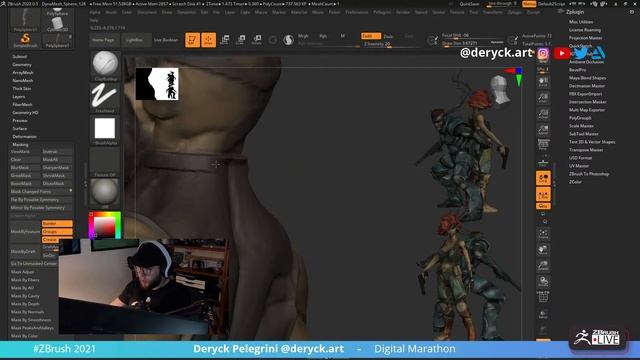Toggle the Groups mask feature option
640x360 pixels.
[x=57, y=231]
